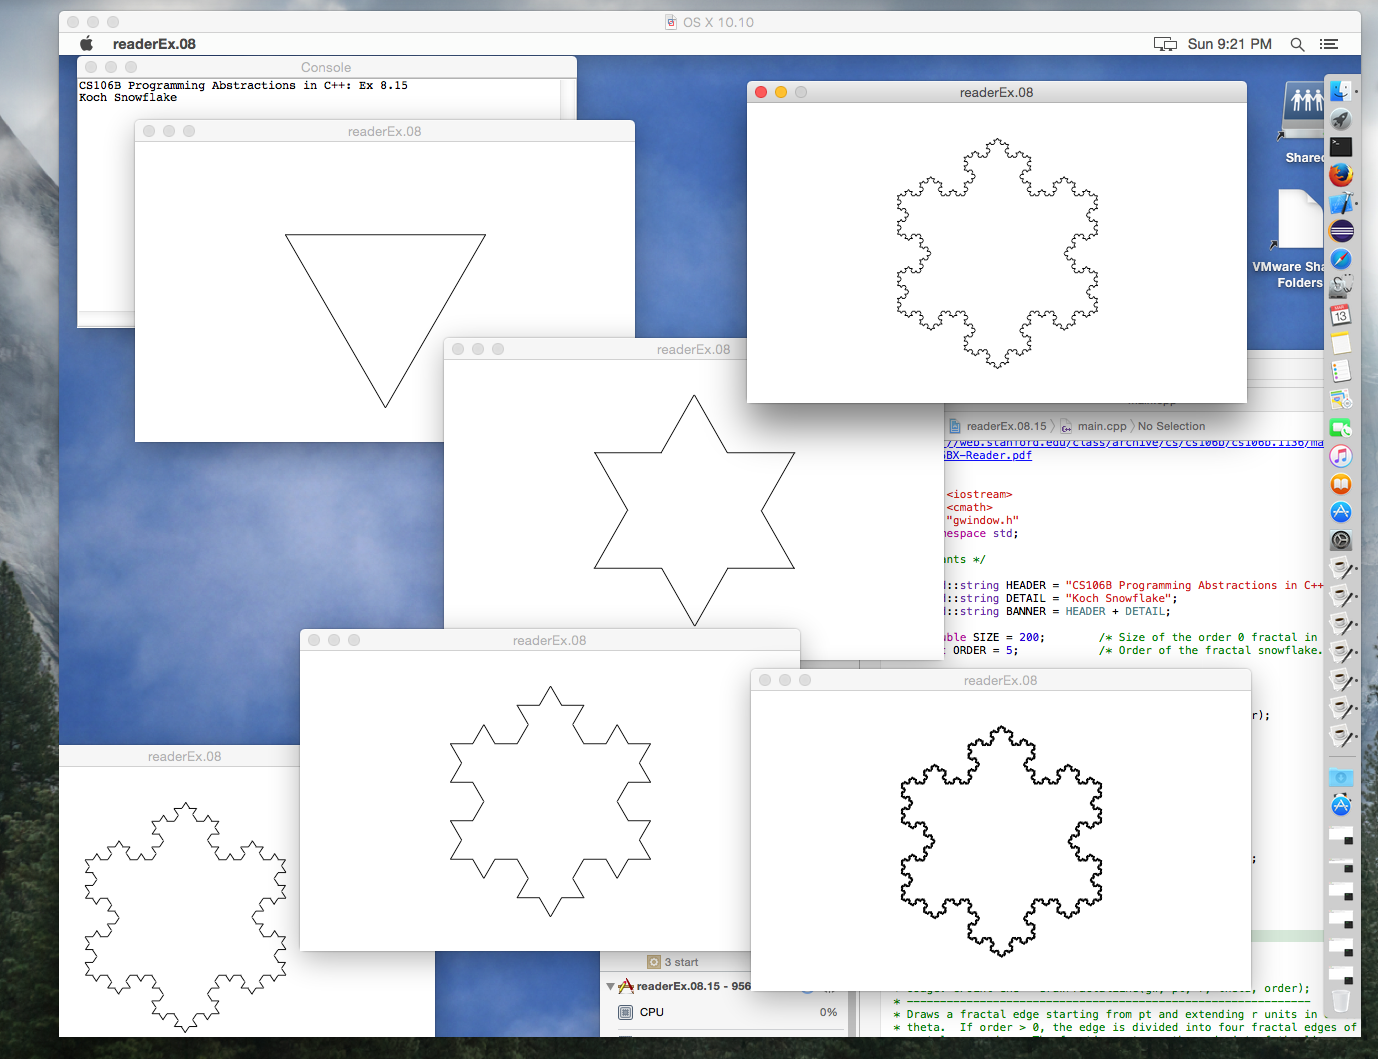Screen dimensions: 1378x1059
Task: Click the <cmath> include line
Action: pos(969,508)
